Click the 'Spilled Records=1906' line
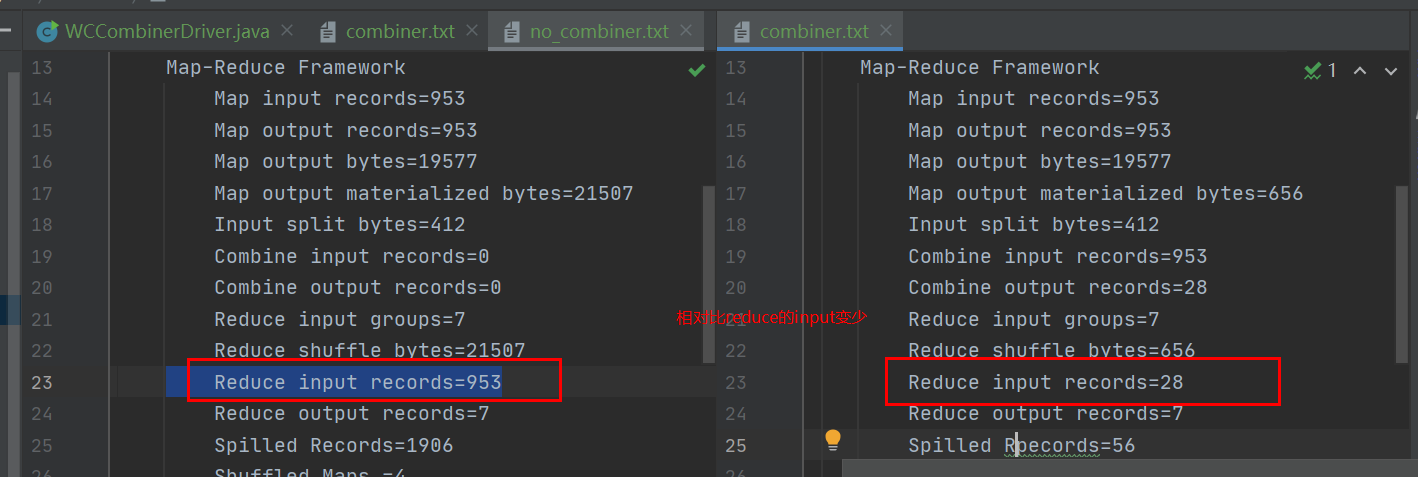The image size is (1418, 477). point(333,446)
